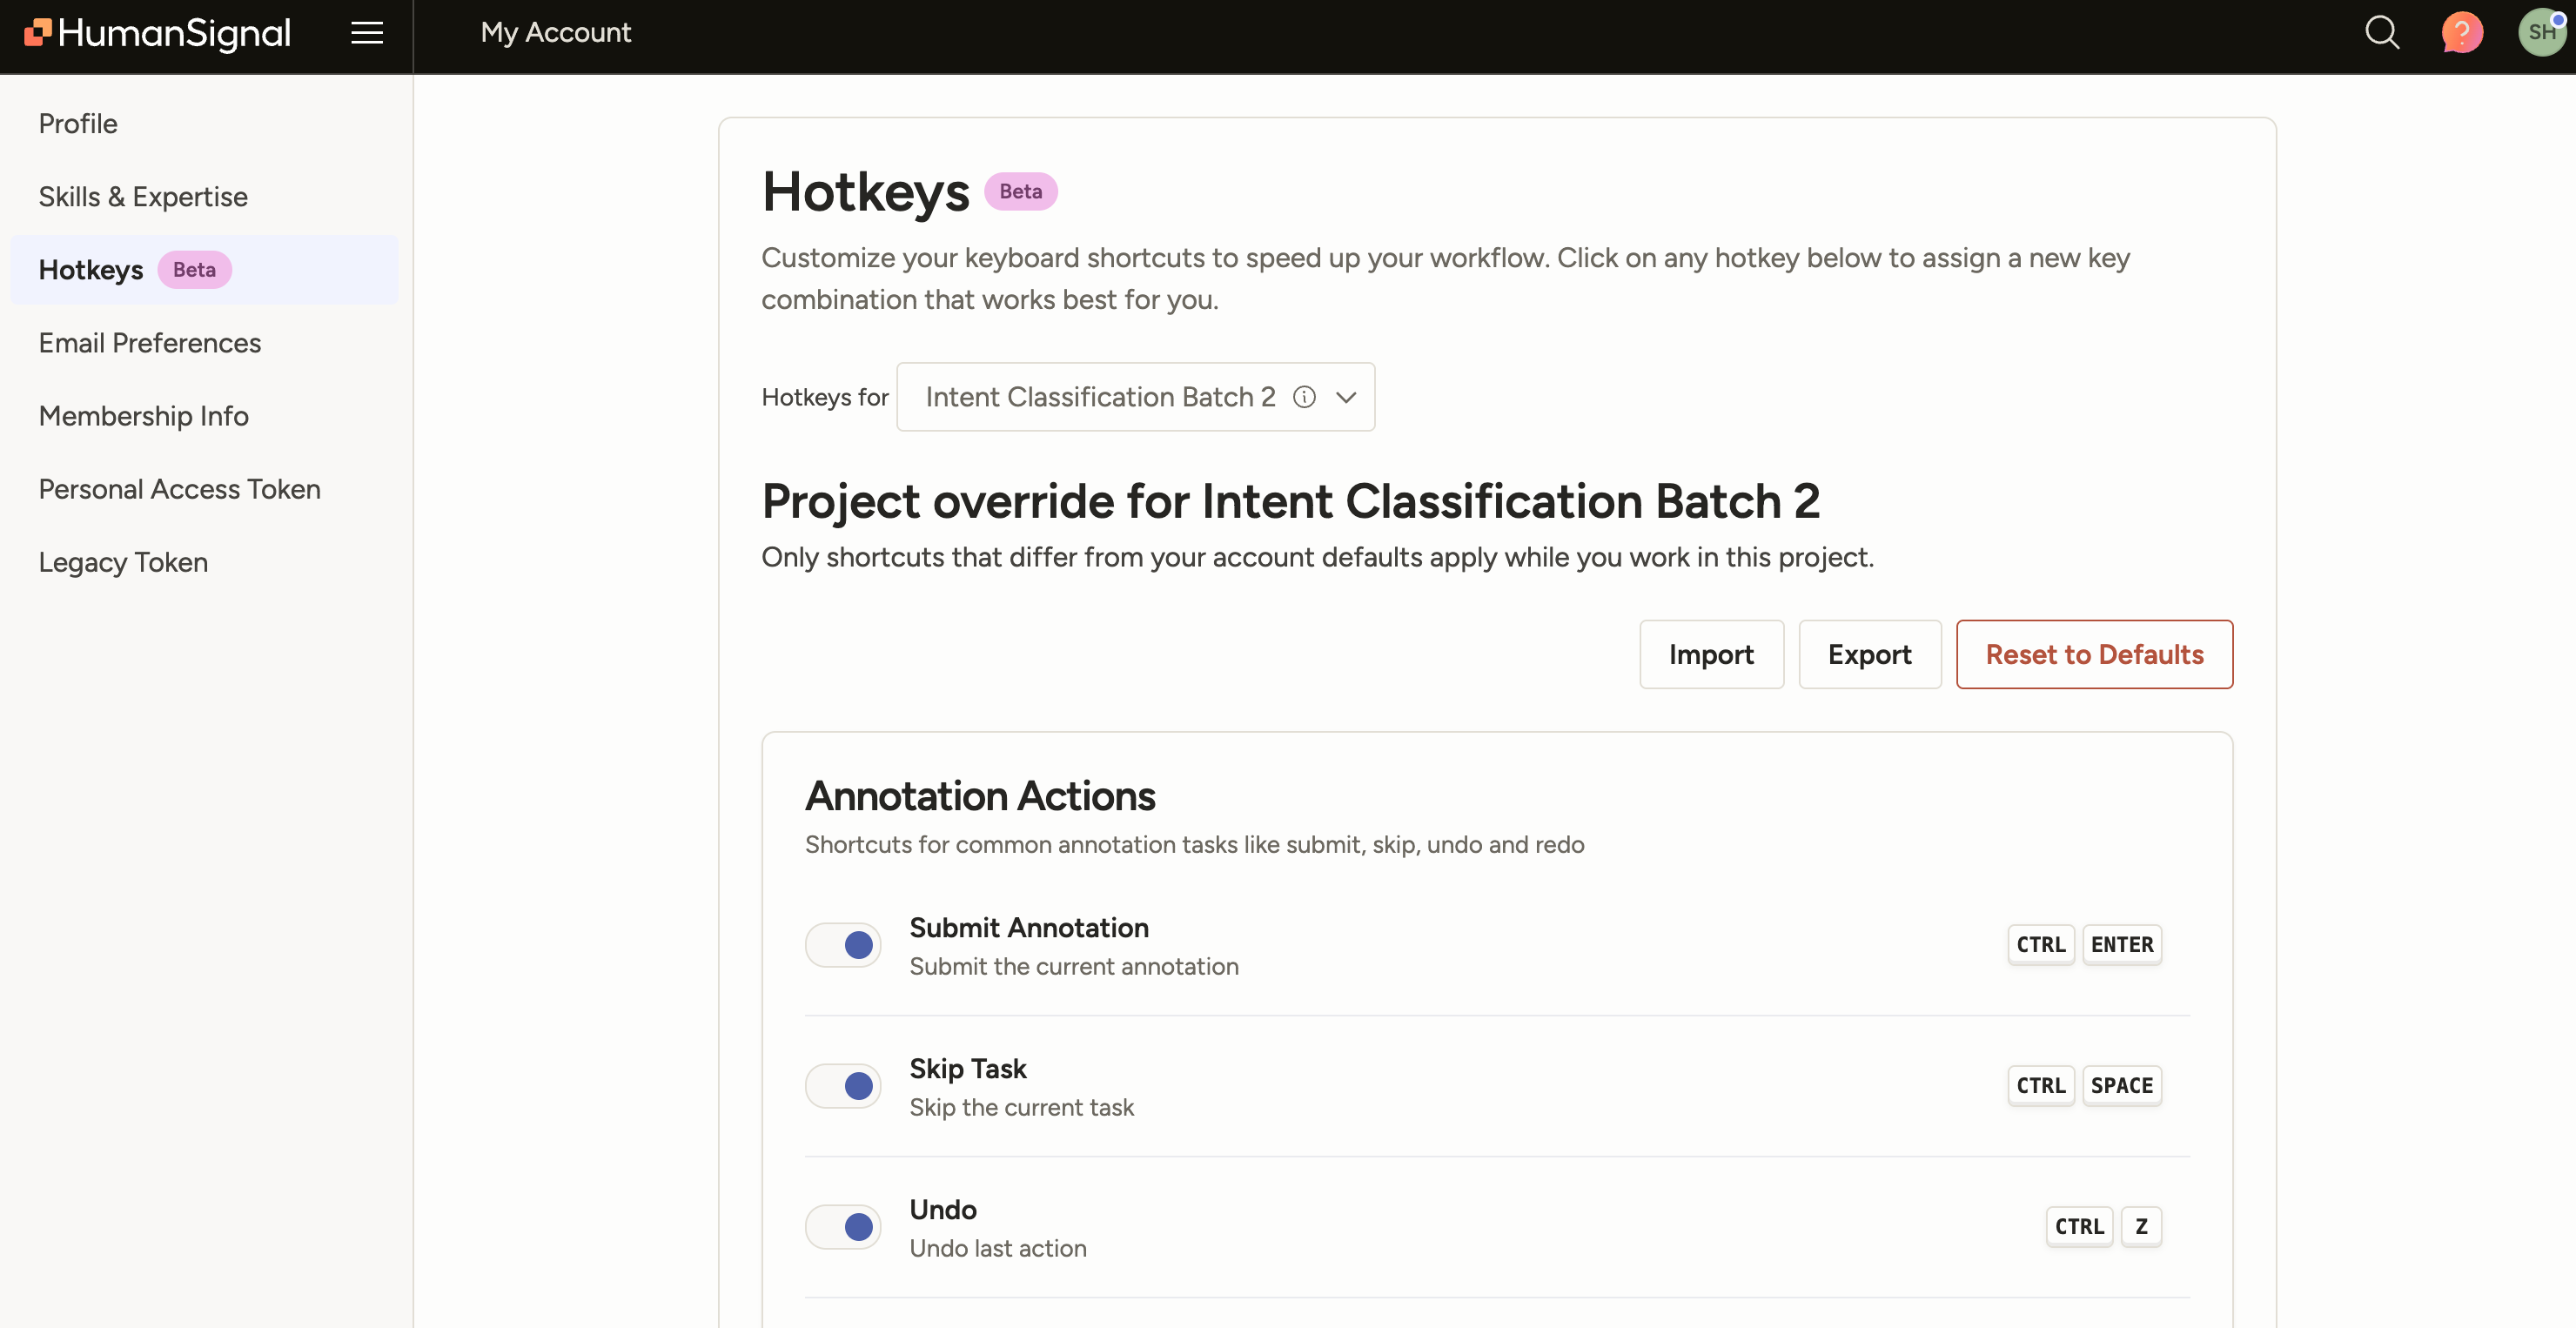Click the Skip Task label
Image resolution: width=2576 pixels, height=1328 pixels.
[x=967, y=1068]
